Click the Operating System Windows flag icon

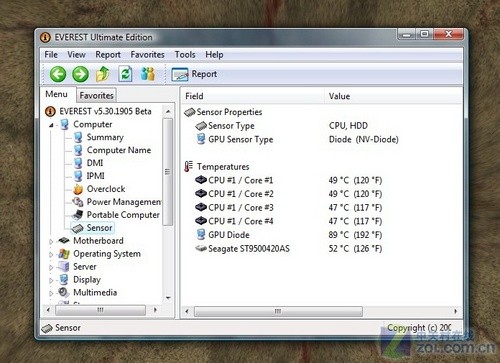(64, 254)
